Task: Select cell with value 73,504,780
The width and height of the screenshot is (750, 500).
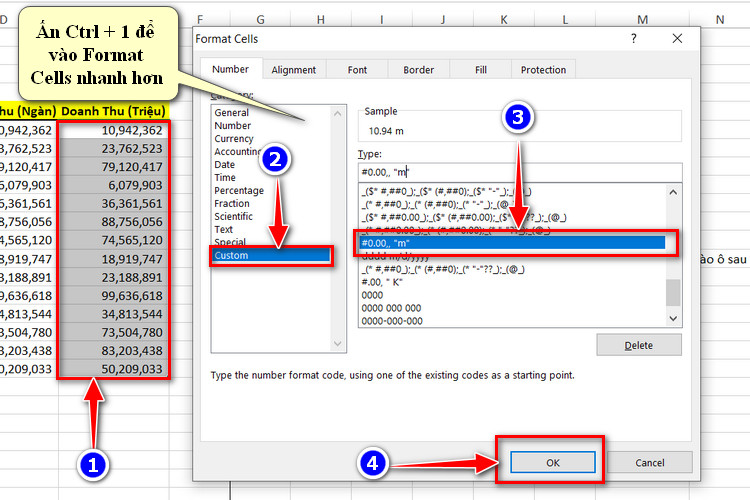Action: coord(113,332)
